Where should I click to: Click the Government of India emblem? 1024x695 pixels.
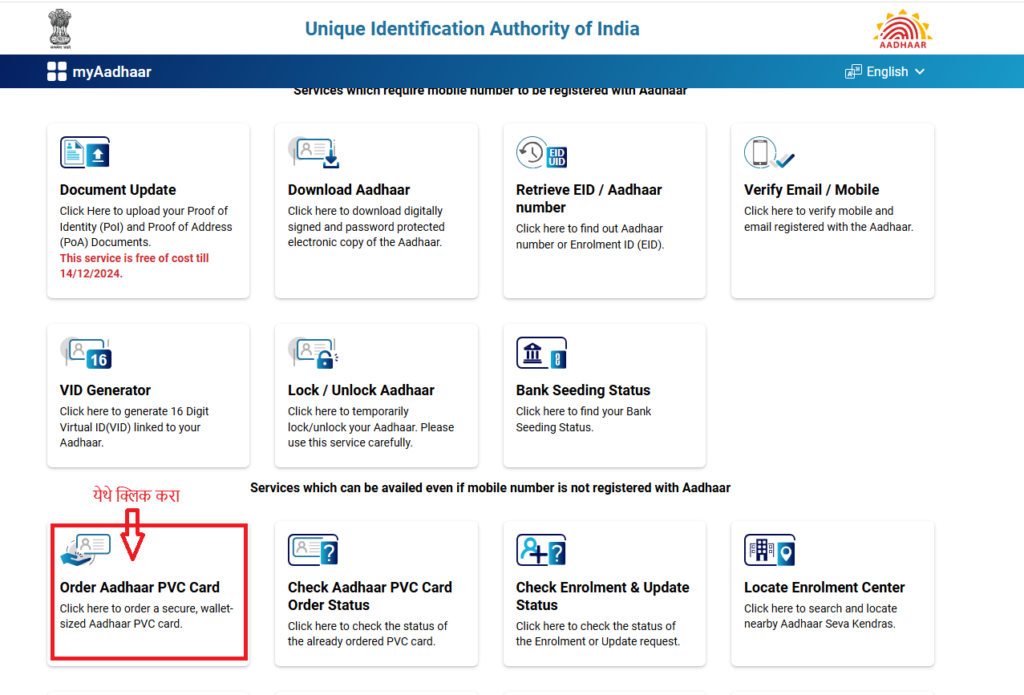pos(60,29)
